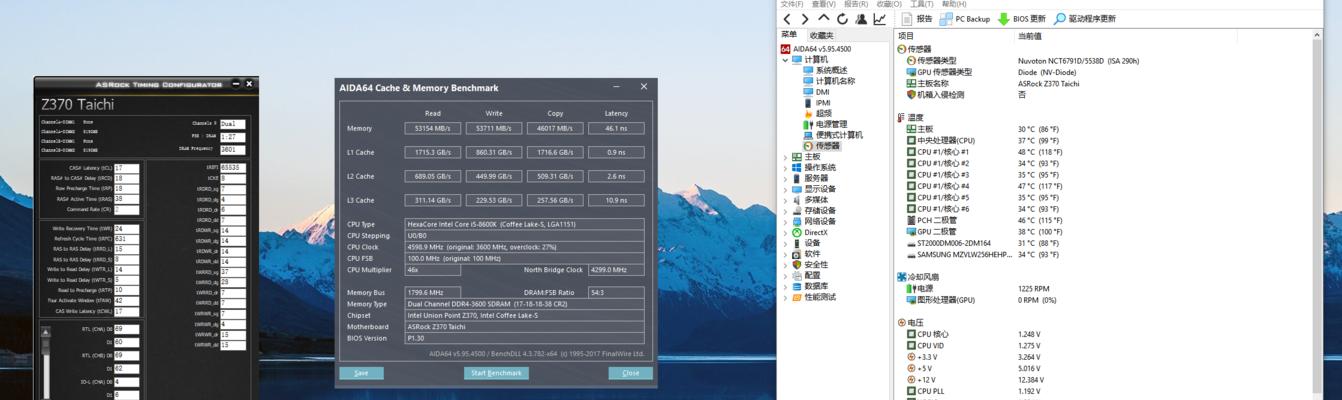Click the 数据库 tree item icon
The height and width of the screenshot is (400, 1342).
pyautogui.click(x=797, y=286)
